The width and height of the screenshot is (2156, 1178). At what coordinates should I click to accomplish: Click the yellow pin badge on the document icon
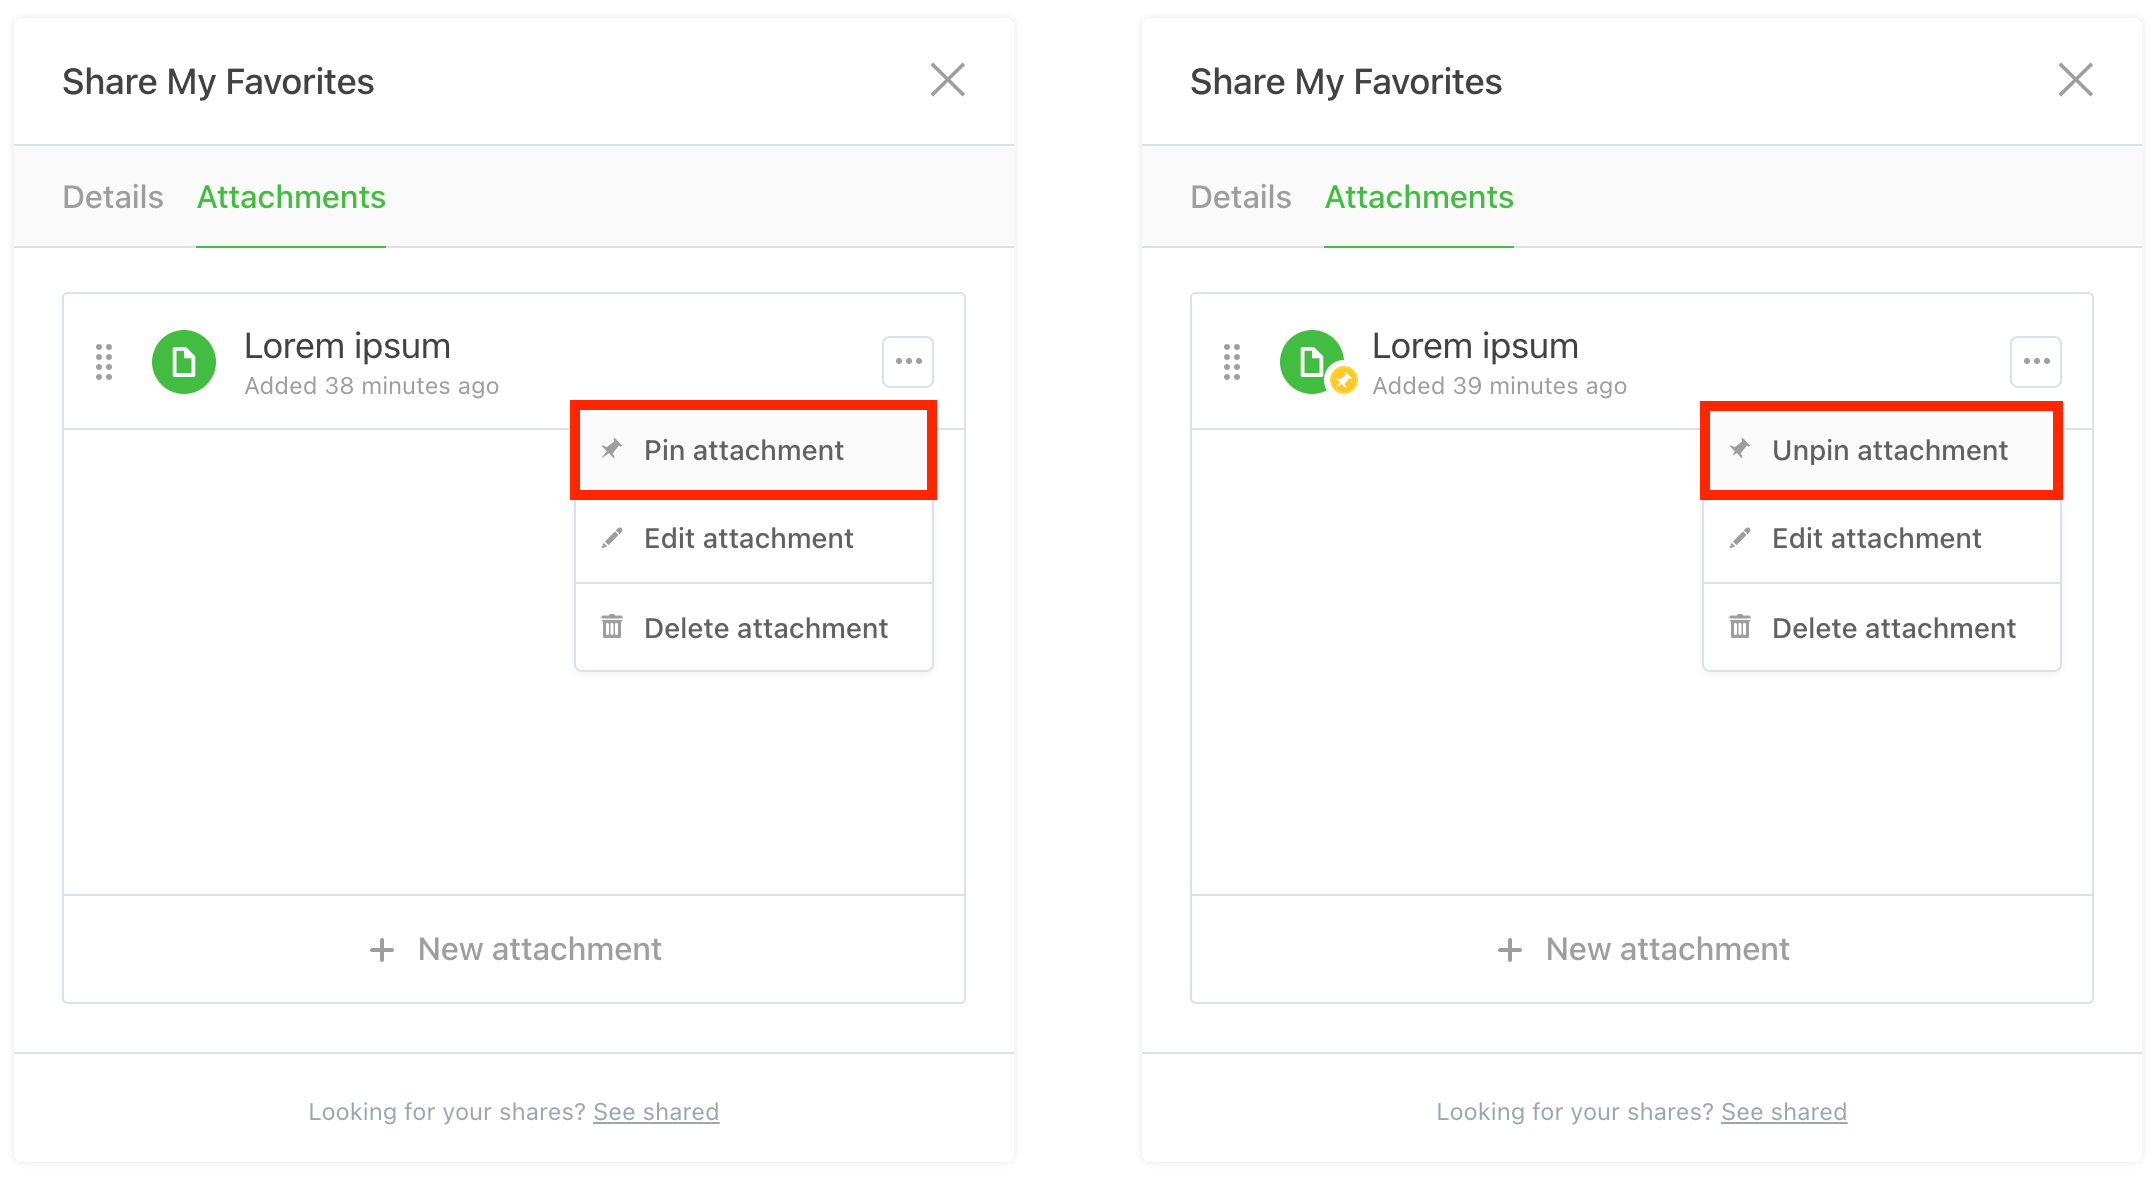pyautogui.click(x=1344, y=381)
